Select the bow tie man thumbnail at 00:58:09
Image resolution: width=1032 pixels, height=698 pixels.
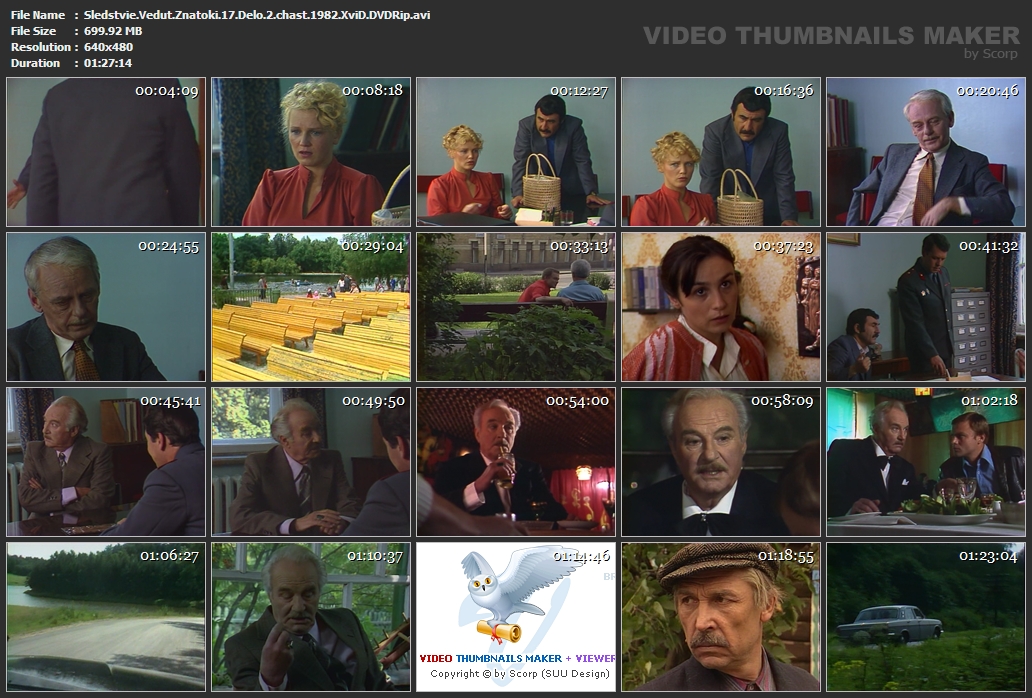(720, 462)
